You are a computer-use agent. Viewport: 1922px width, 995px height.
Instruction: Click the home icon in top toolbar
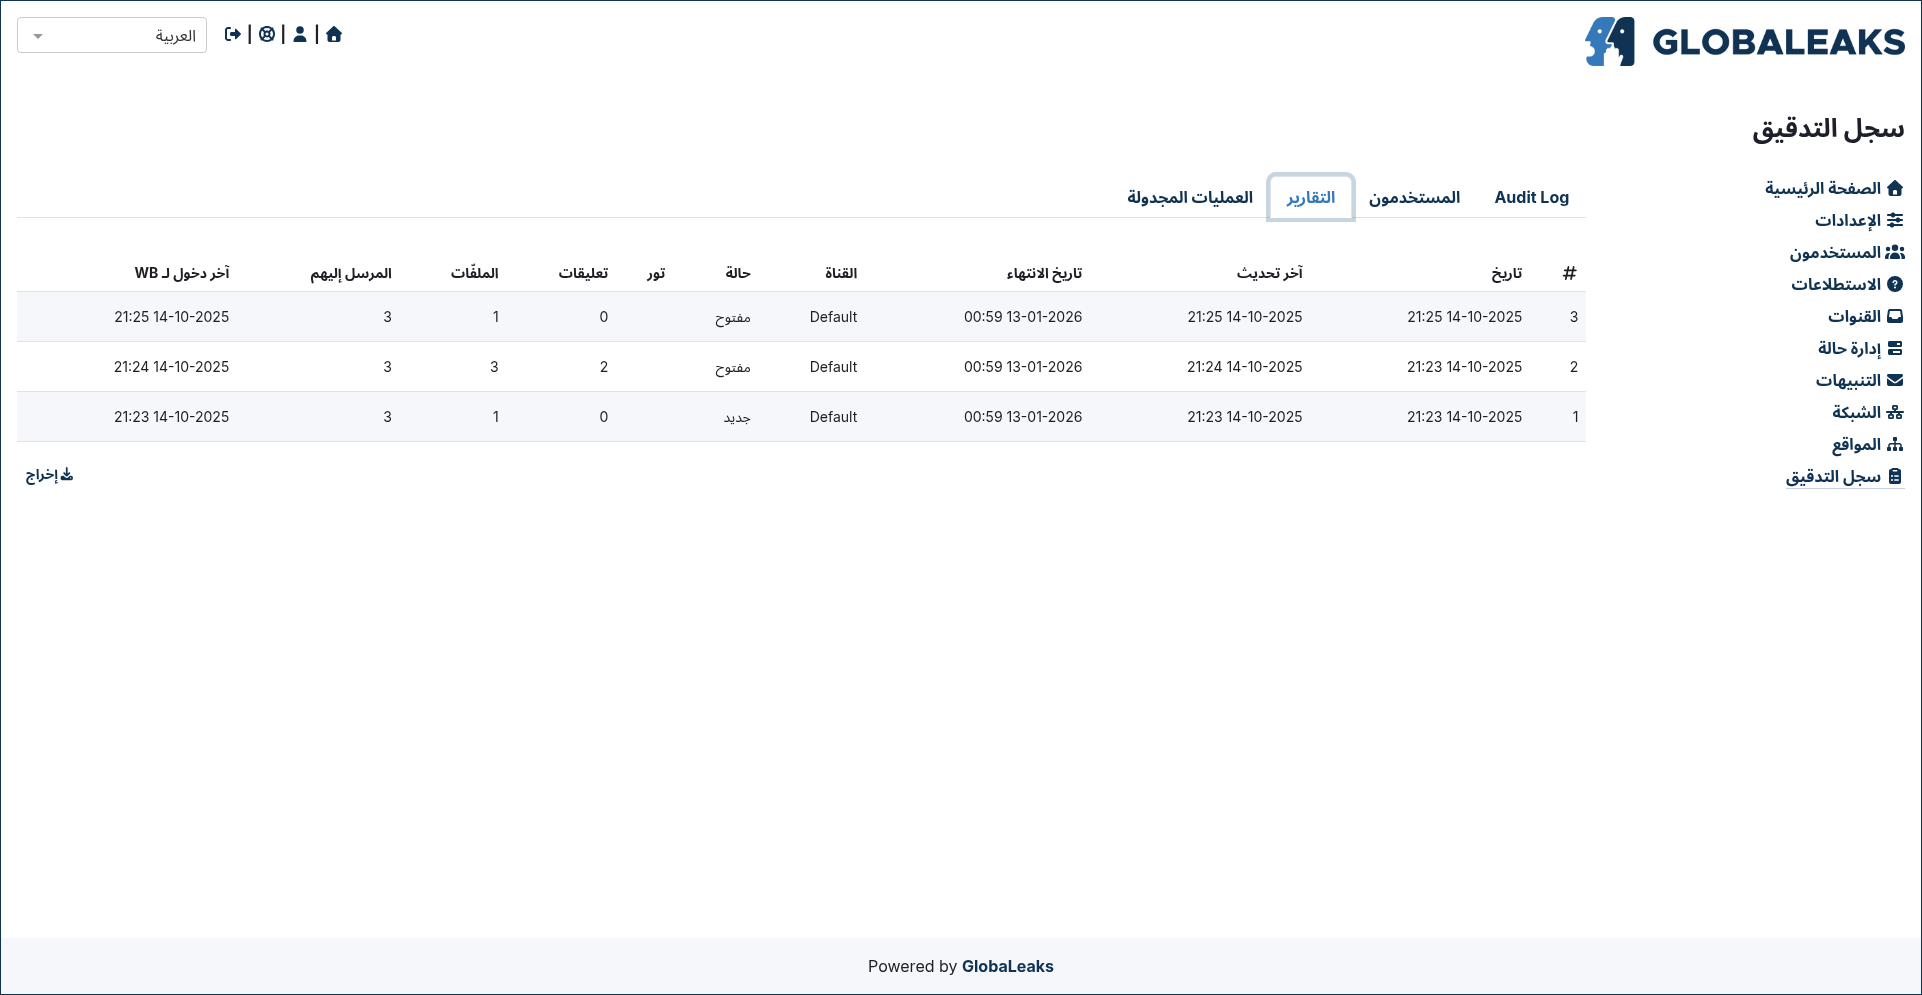tap(334, 34)
